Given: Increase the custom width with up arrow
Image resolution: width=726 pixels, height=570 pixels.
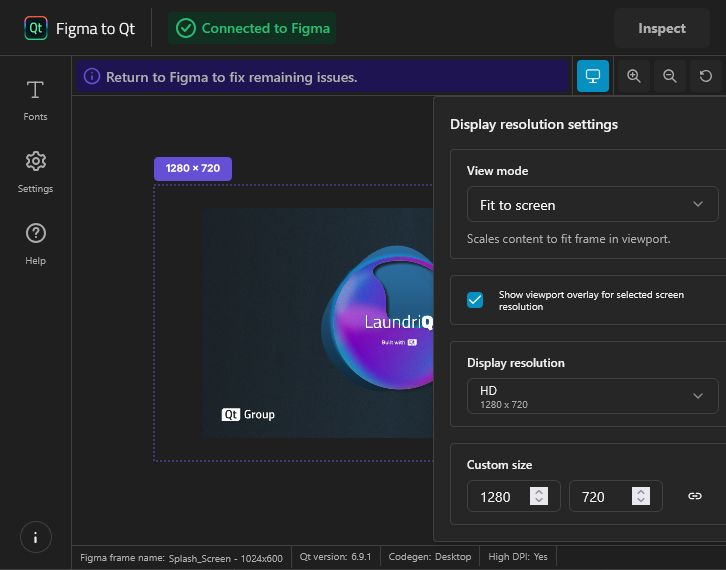Looking at the screenshot, I should 539,491.
